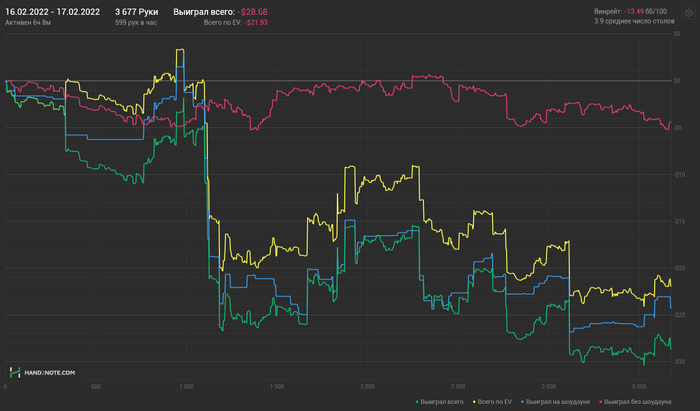This screenshot has height=411, width=700.
Task: Click the '3 677 Руки' hands count
Action: tap(137, 12)
